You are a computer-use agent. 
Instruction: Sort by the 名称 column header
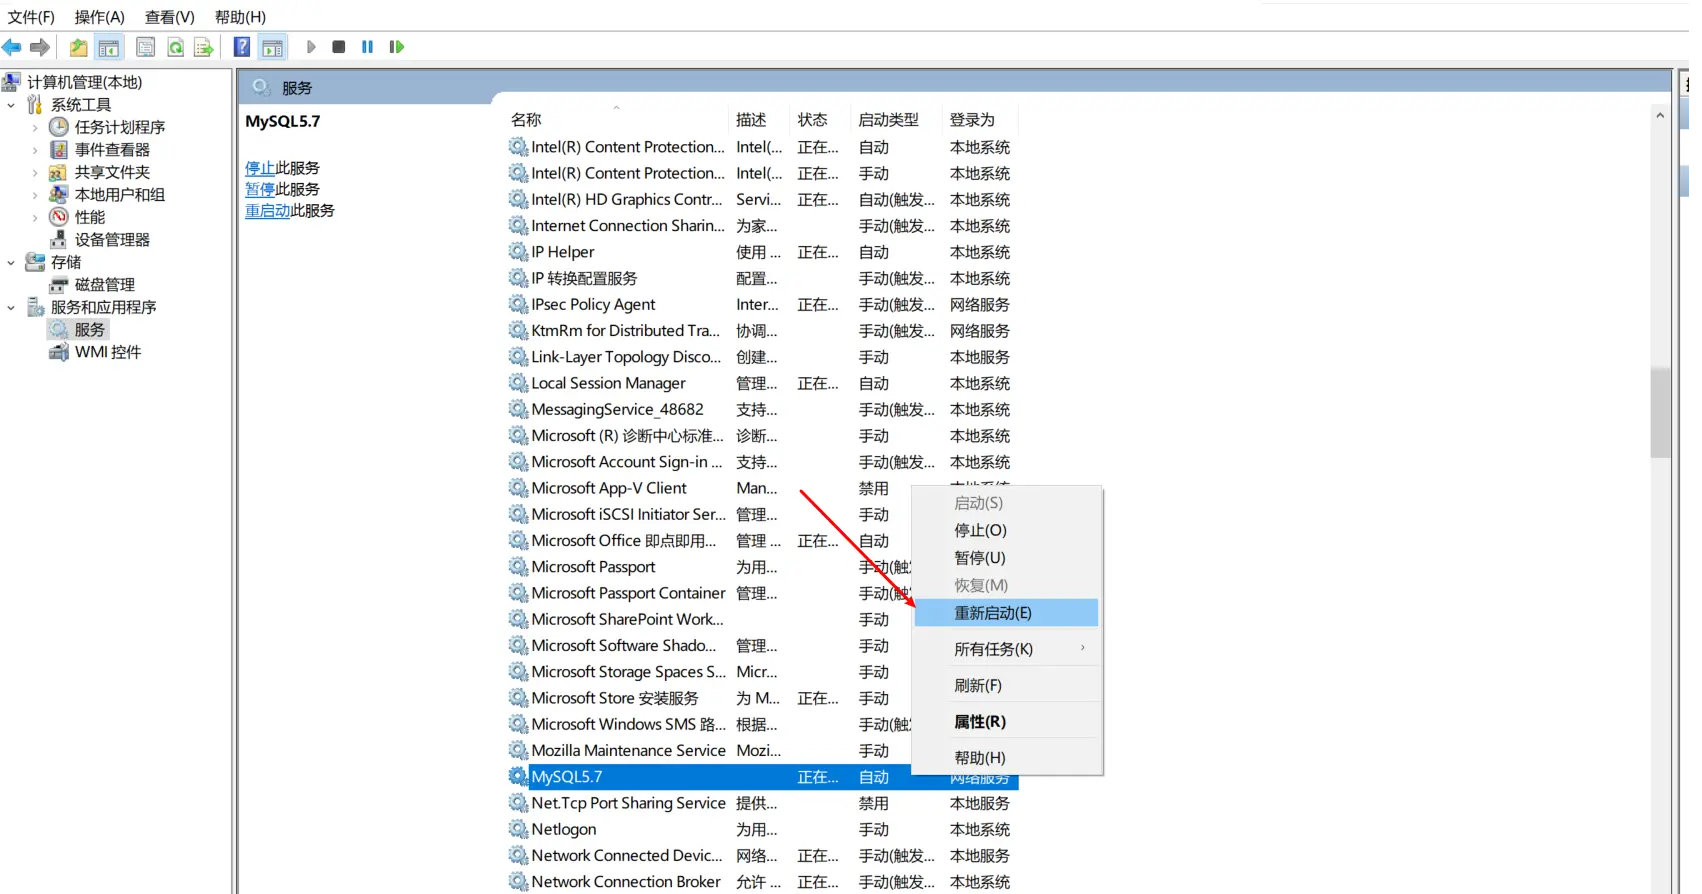pos(617,120)
